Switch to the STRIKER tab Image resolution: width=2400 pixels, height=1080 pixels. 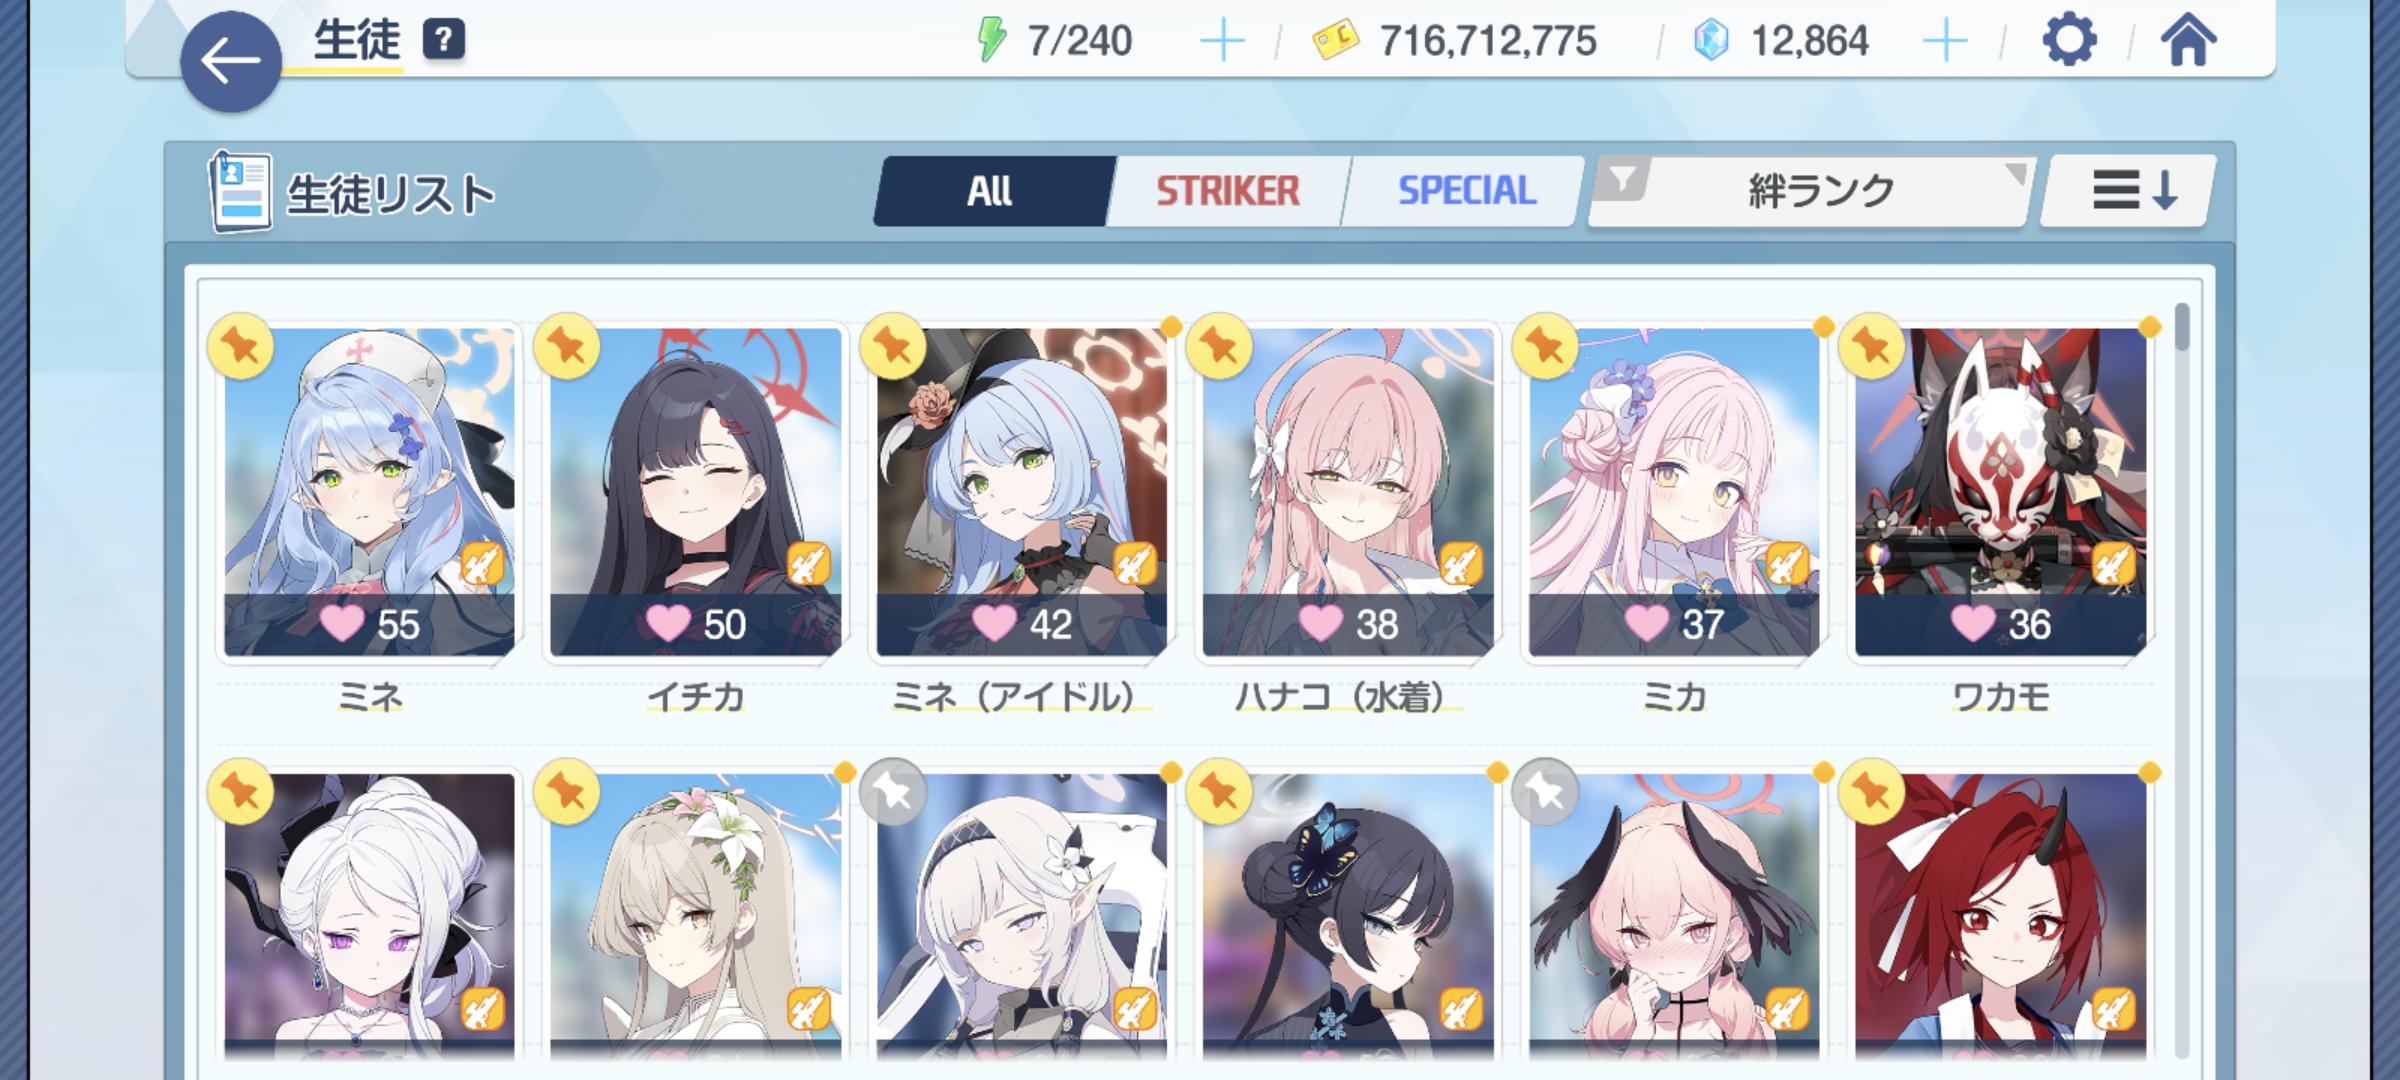[1228, 190]
